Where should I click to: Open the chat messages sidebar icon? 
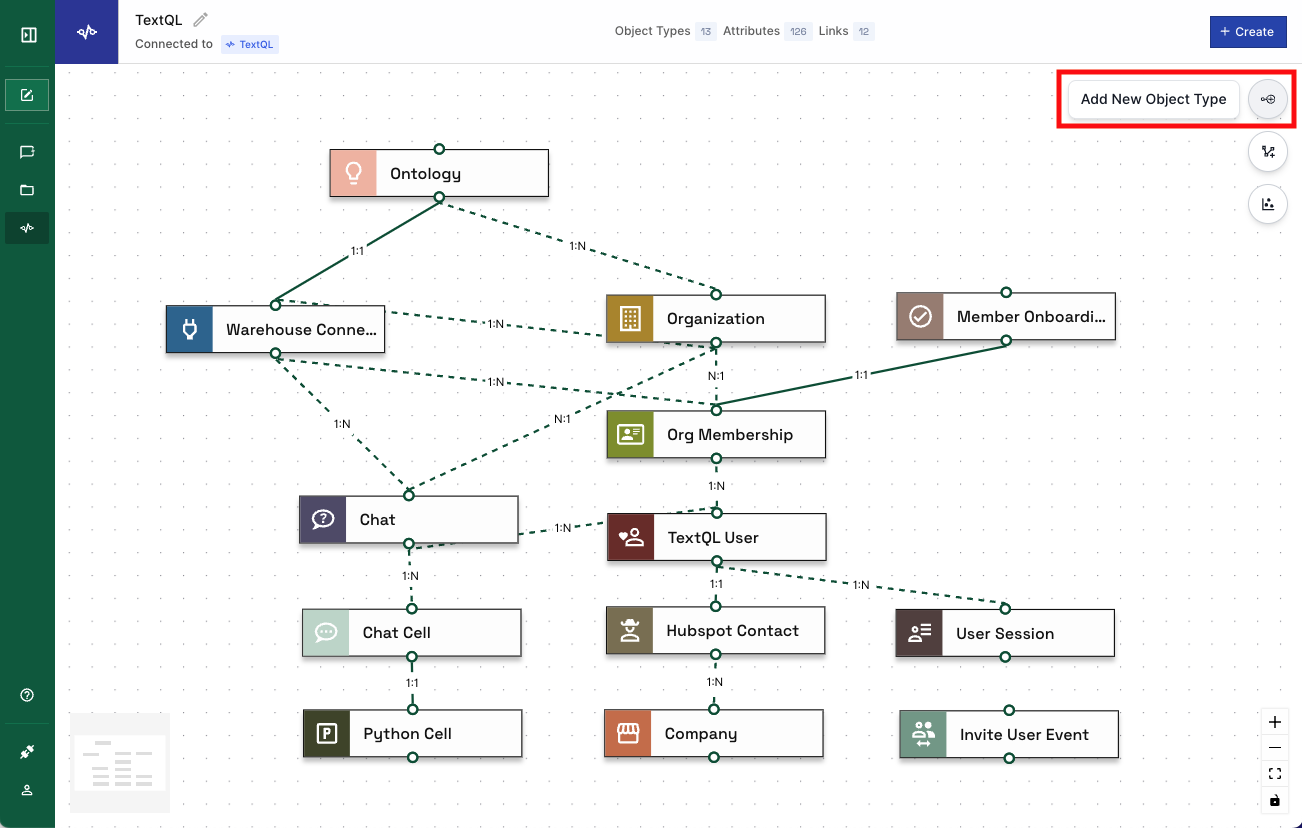point(27,152)
